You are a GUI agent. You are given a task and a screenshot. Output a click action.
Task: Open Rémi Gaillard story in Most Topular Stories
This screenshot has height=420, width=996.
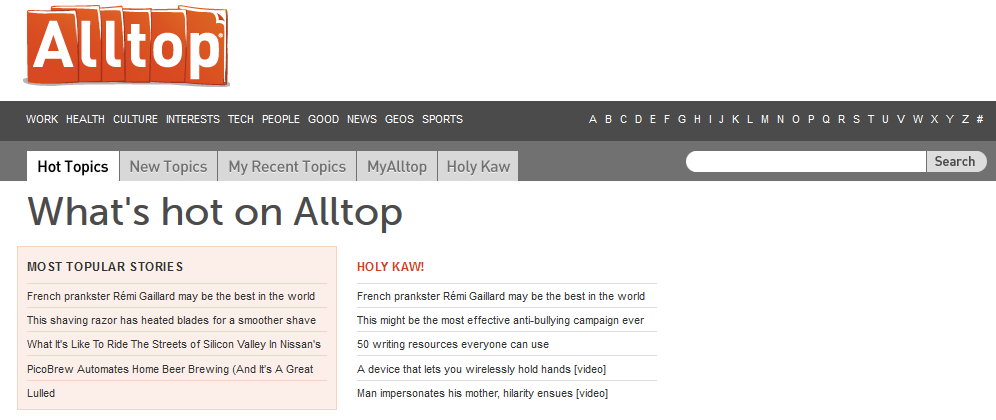[171, 296]
